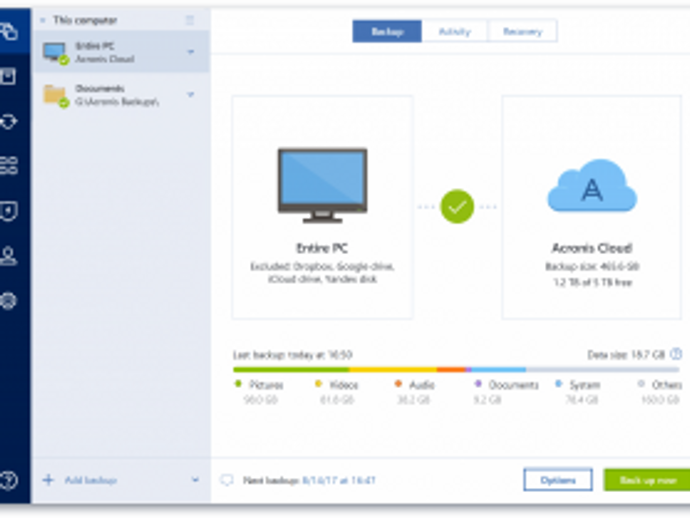Click the Options button
The height and width of the screenshot is (518, 690).
pos(558,480)
